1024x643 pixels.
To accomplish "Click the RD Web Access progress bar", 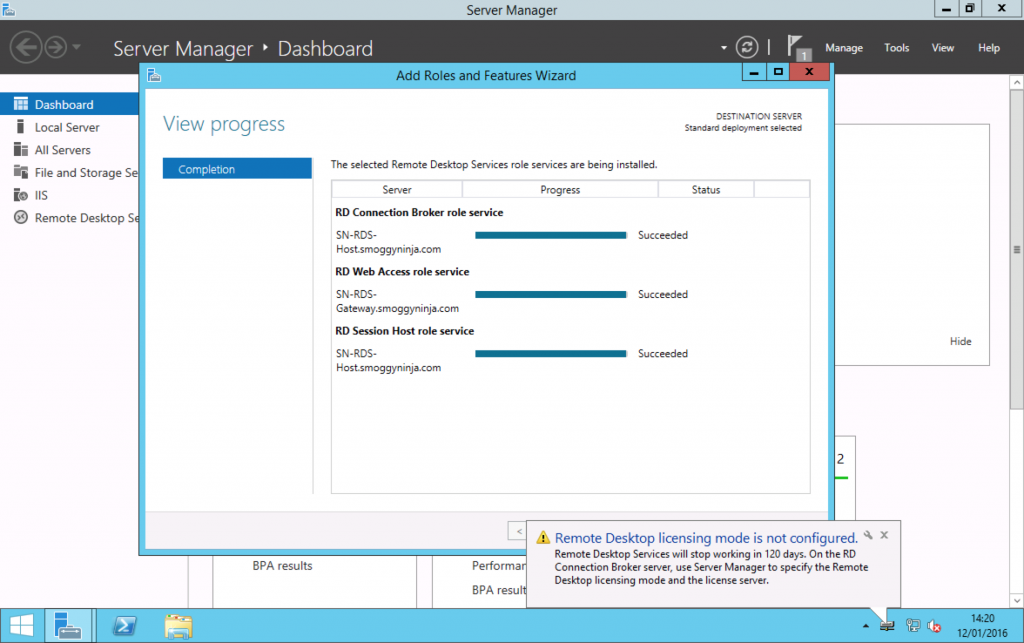I will pyautogui.click(x=551, y=294).
